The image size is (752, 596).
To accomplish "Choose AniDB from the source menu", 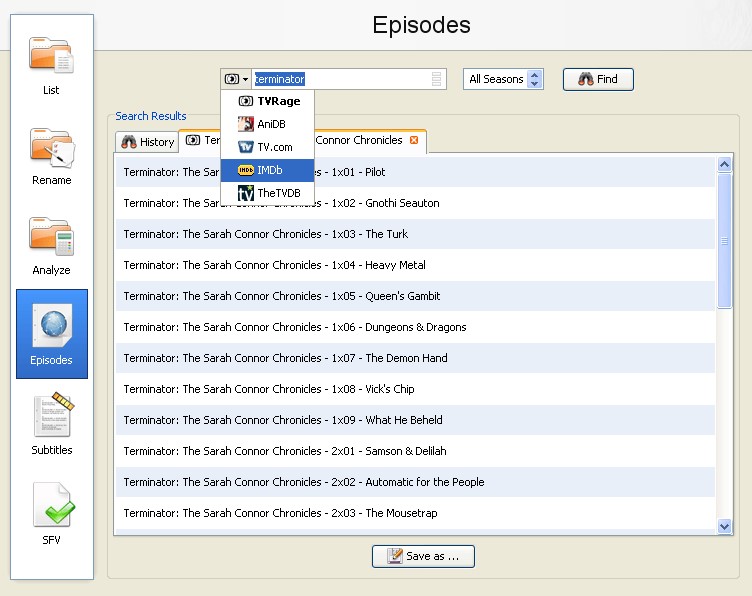I will click(267, 124).
